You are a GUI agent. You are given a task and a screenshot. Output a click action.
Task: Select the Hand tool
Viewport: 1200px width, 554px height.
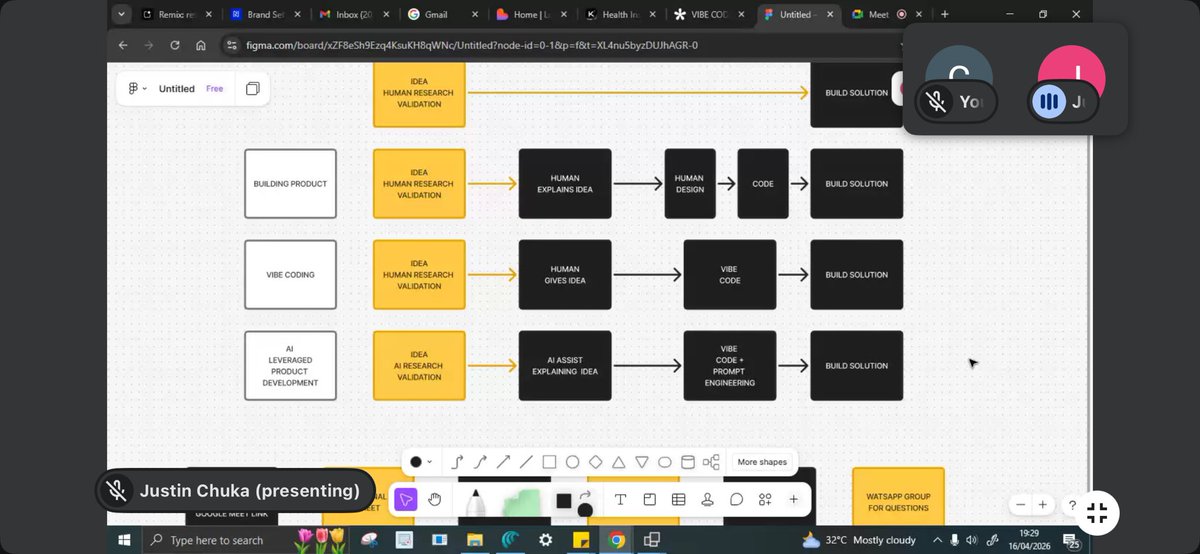coord(435,499)
